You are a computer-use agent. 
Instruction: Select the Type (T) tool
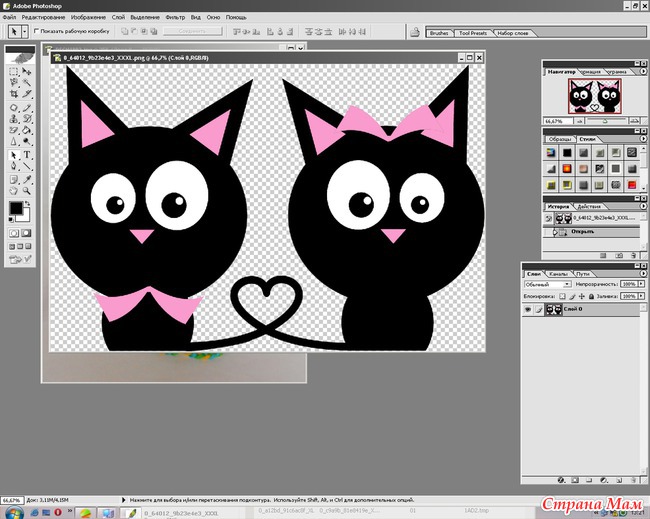coord(27,156)
